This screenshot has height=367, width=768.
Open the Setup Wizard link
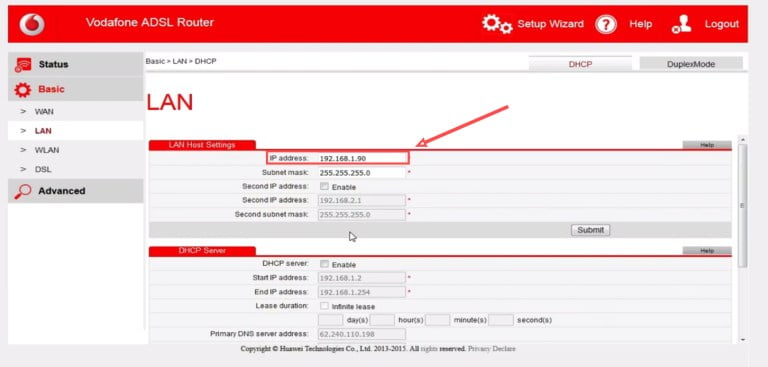(551, 24)
